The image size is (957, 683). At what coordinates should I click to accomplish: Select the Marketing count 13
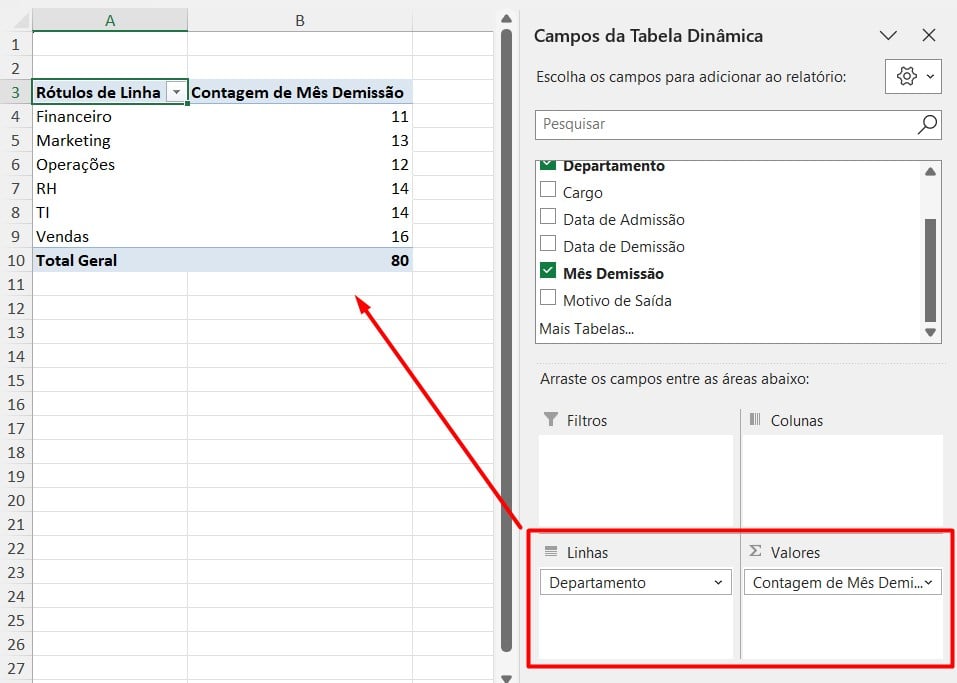(x=300, y=140)
